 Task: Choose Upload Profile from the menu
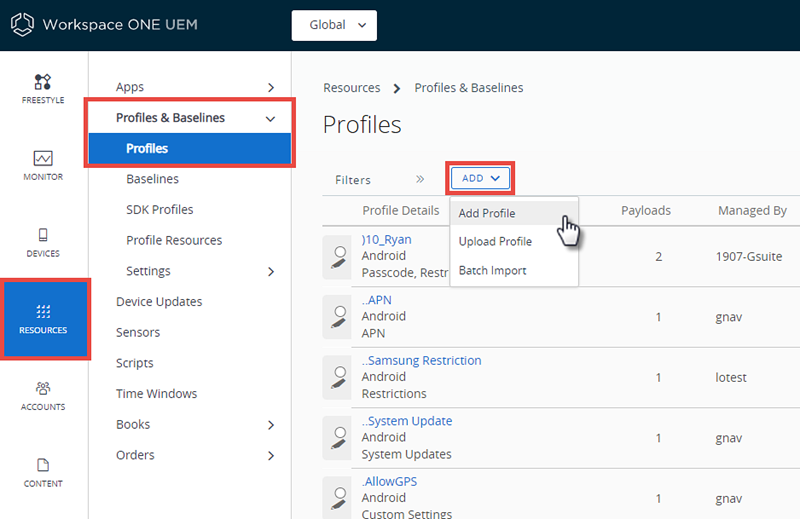click(514, 241)
